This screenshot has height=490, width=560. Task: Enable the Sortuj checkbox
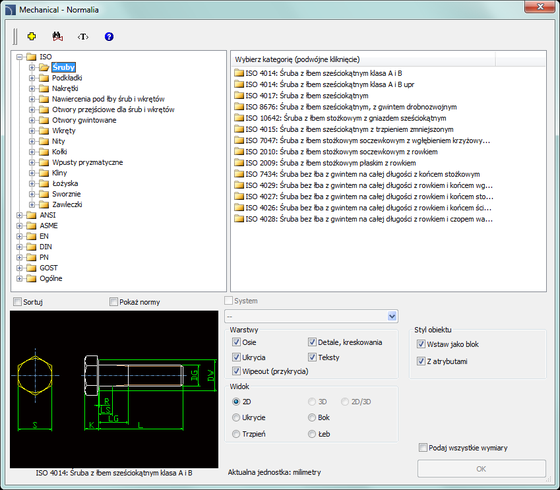click(x=17, y=302)
